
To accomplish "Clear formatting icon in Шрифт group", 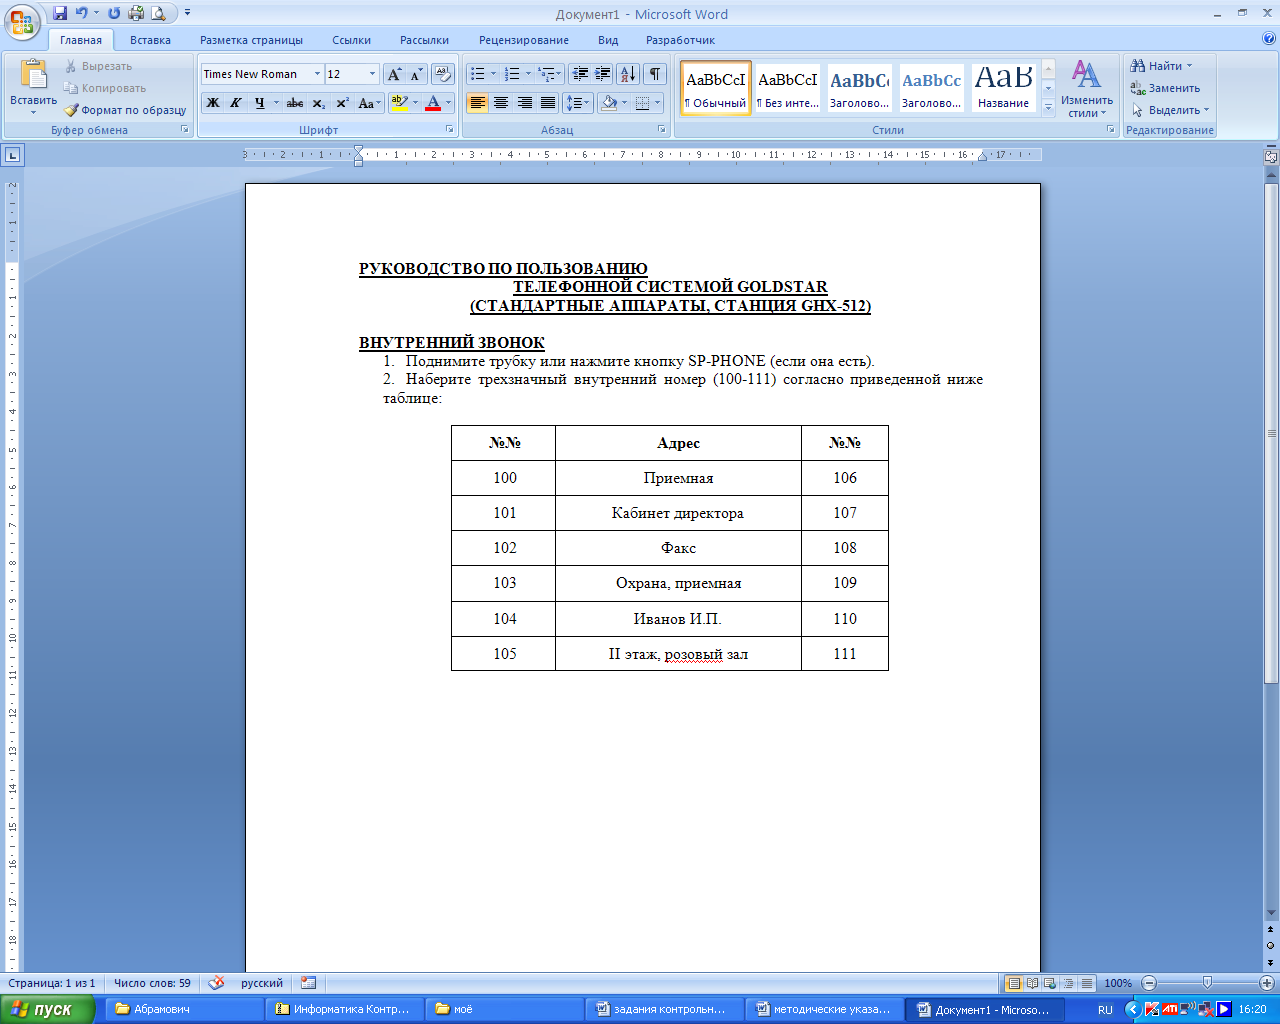I will tap(443, 74).
